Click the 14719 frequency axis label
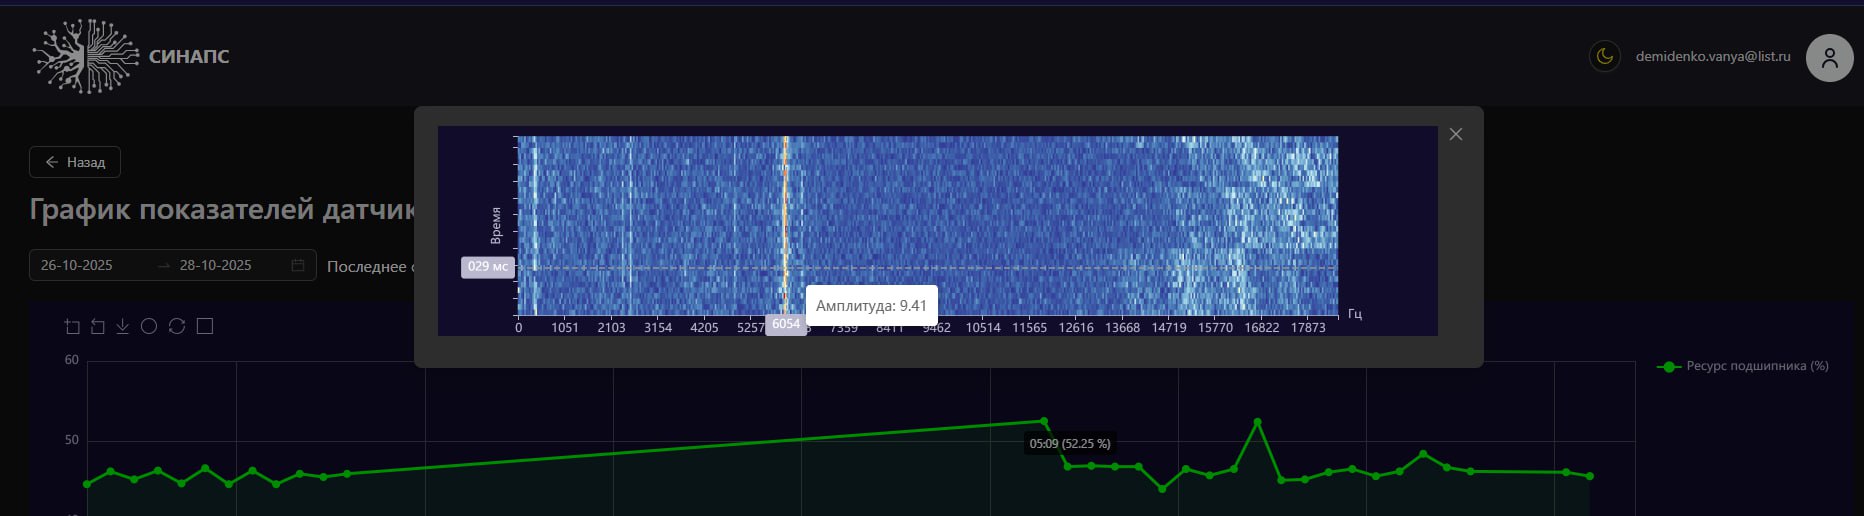This screenshot has height=516, width=1864. [1169, 328]
